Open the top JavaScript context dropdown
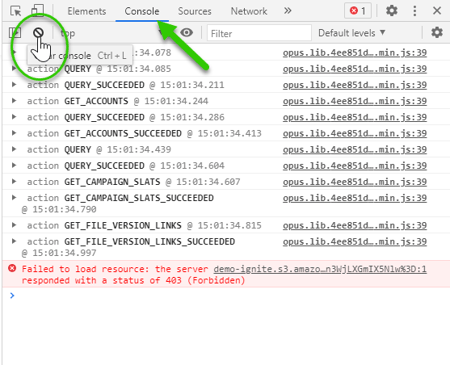 [x=112, y=33]
